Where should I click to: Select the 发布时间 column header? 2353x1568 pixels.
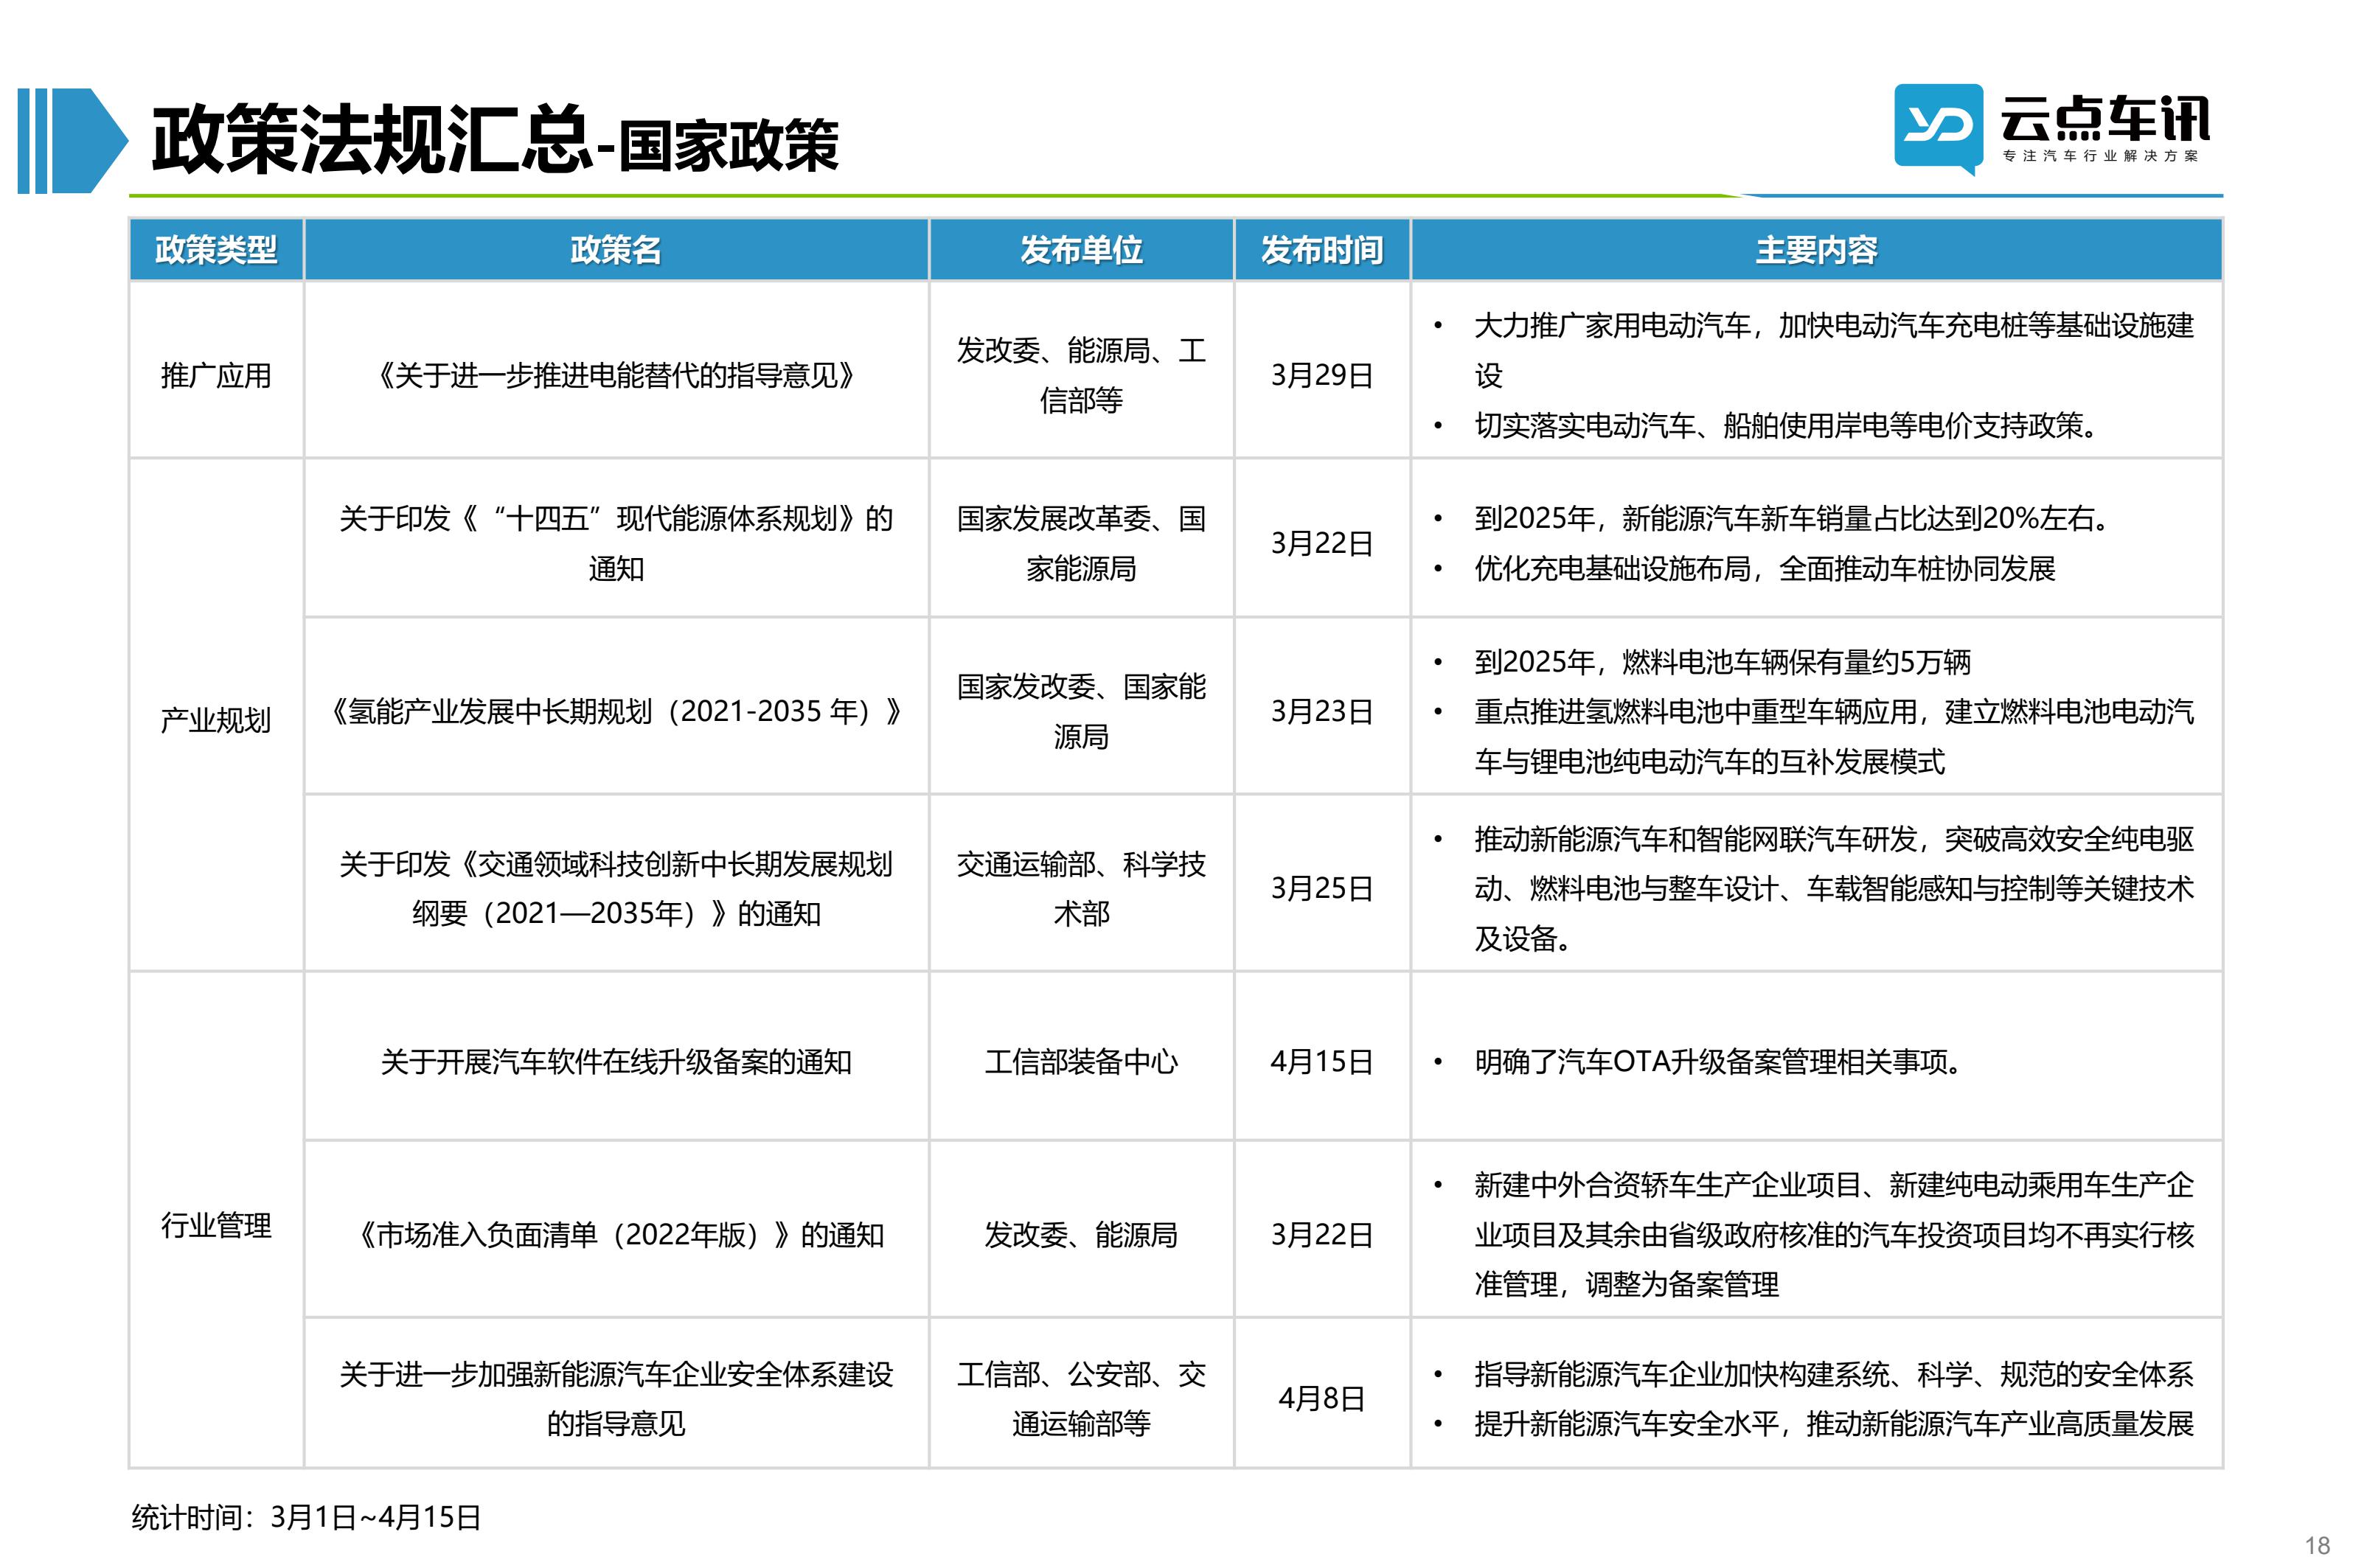click(1322, 250)
